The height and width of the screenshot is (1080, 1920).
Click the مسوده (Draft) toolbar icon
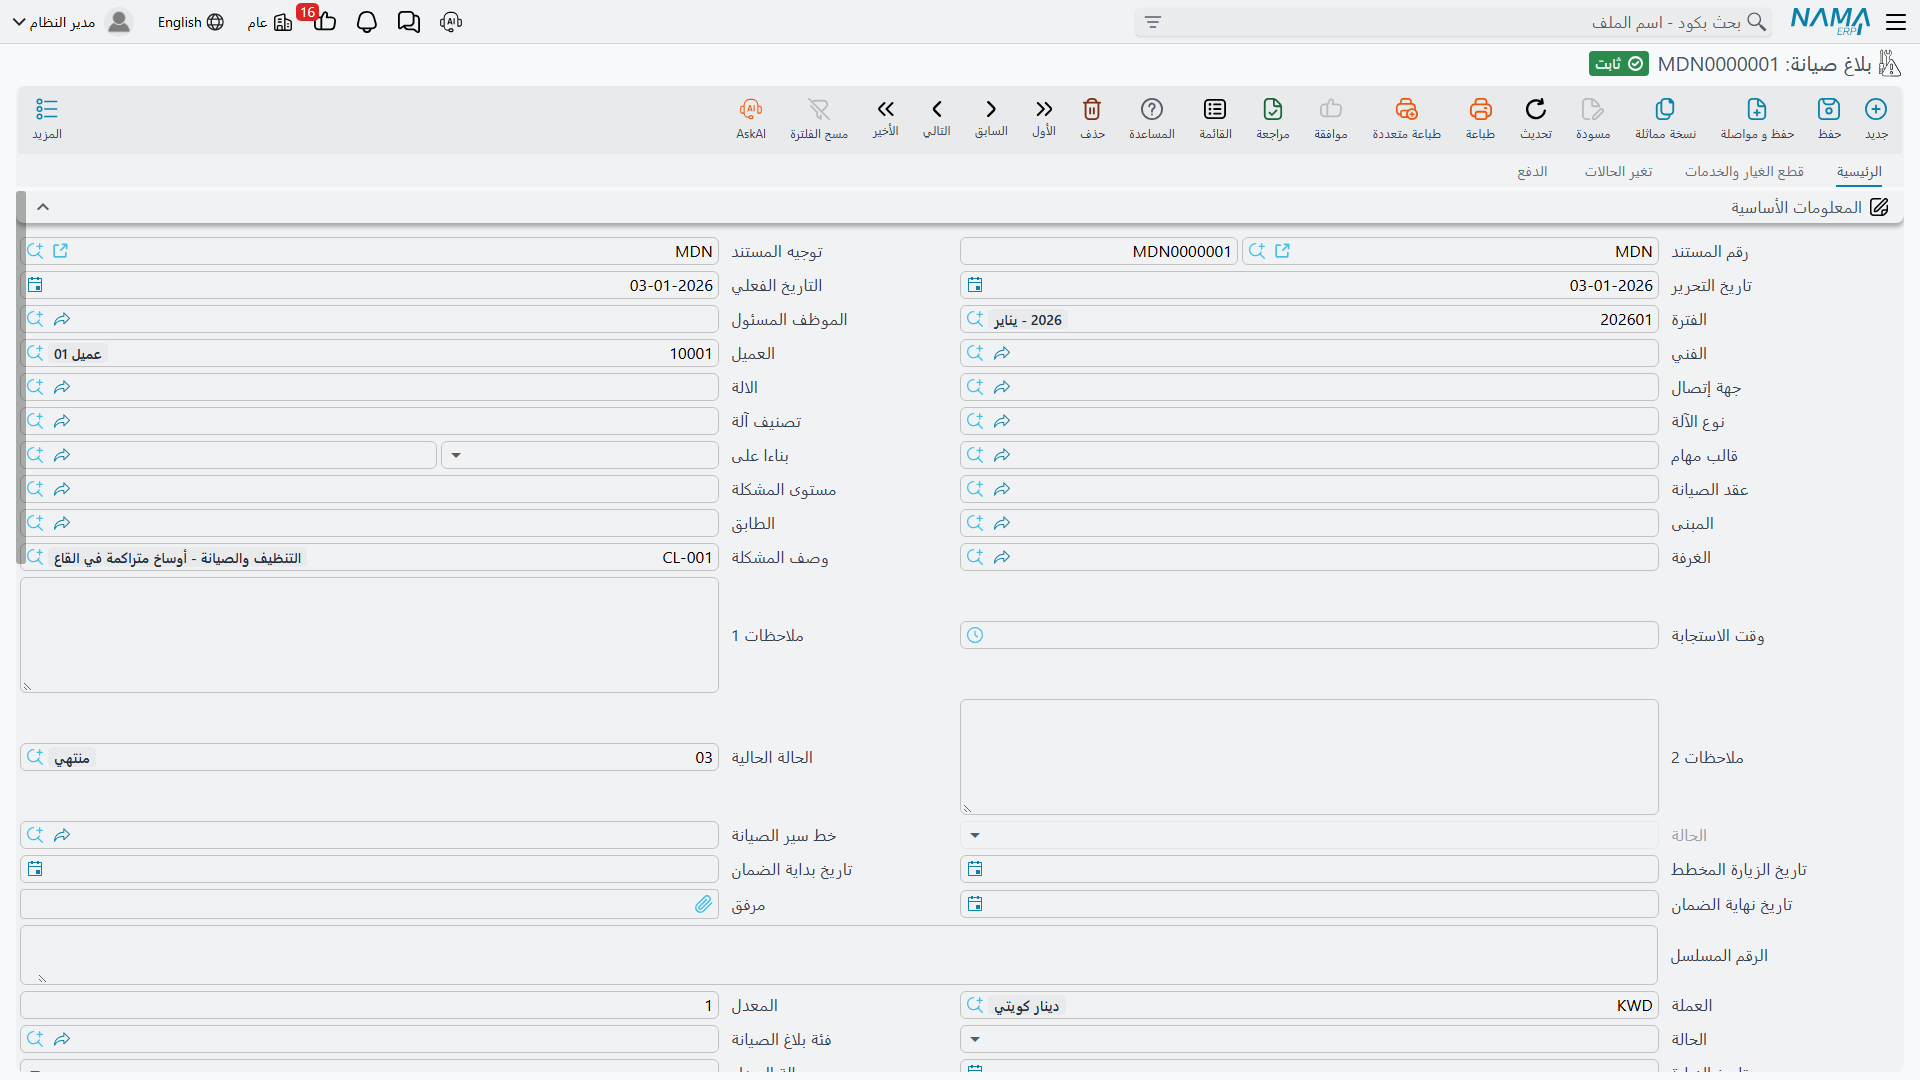pyautogui.click(x=1593, y=109)
